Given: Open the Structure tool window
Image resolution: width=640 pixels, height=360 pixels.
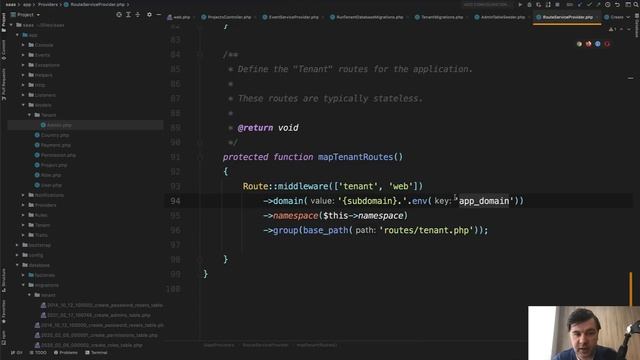Looking at the screenshot, I should (x=4, y=280).
